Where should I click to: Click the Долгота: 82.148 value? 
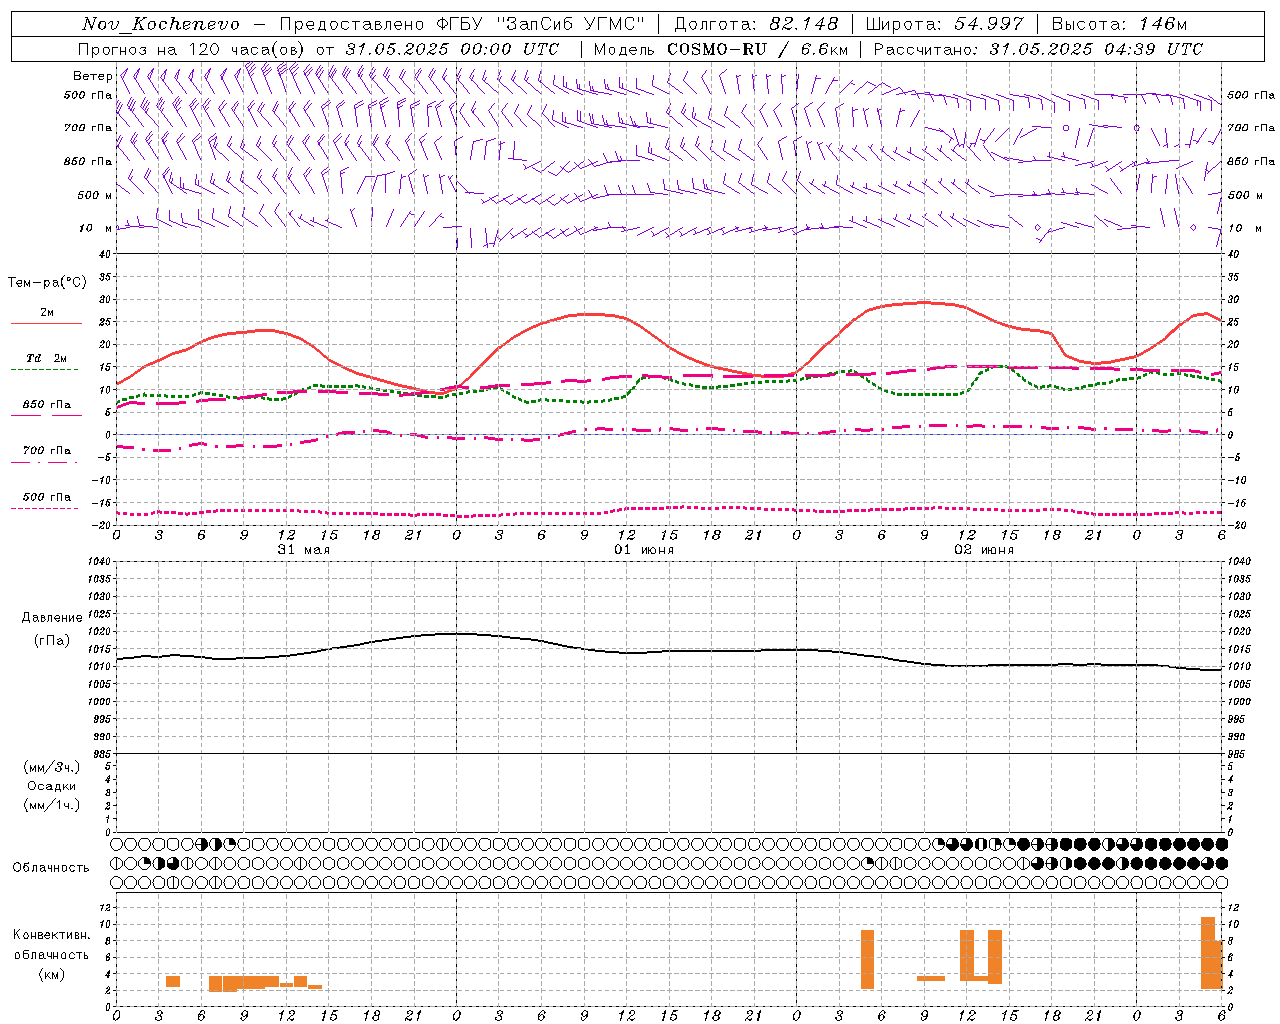coord(756,24)
